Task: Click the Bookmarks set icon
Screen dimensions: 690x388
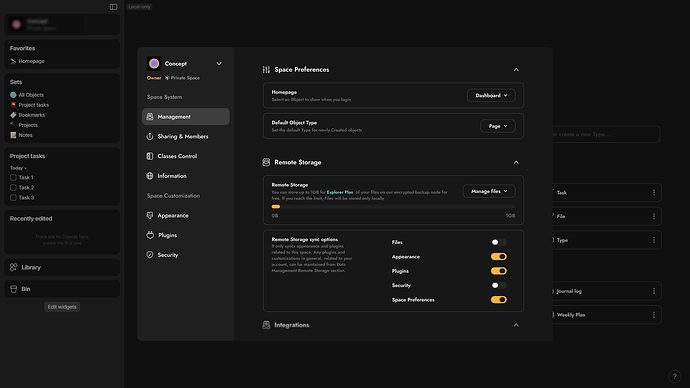Action: click(x=13, y=115)
